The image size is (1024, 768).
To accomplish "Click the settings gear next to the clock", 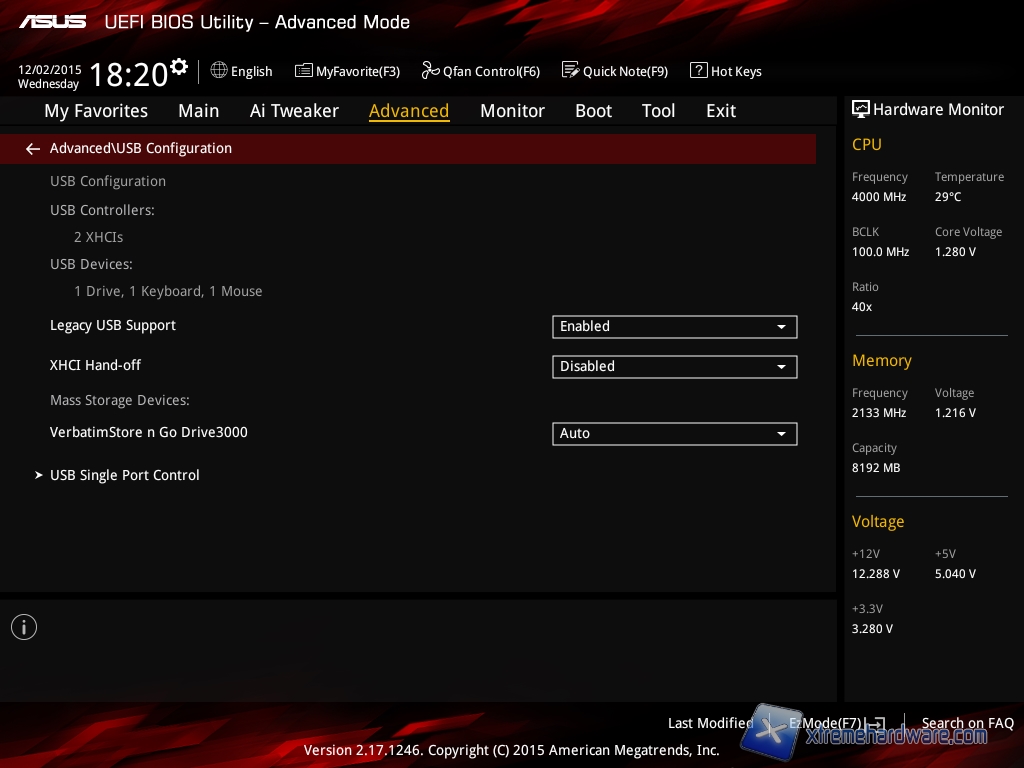I will point(179,67).
